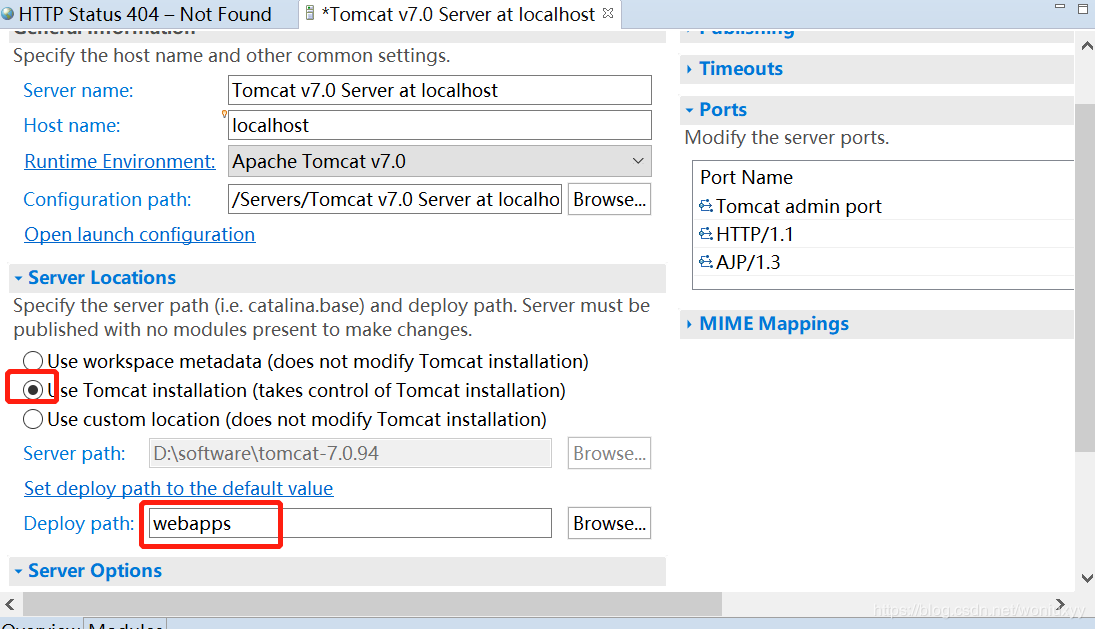This screenshot has width=1095, height=629.
Task: Click the horizontal scrollbar right arrow
Action: point(1060,604)
